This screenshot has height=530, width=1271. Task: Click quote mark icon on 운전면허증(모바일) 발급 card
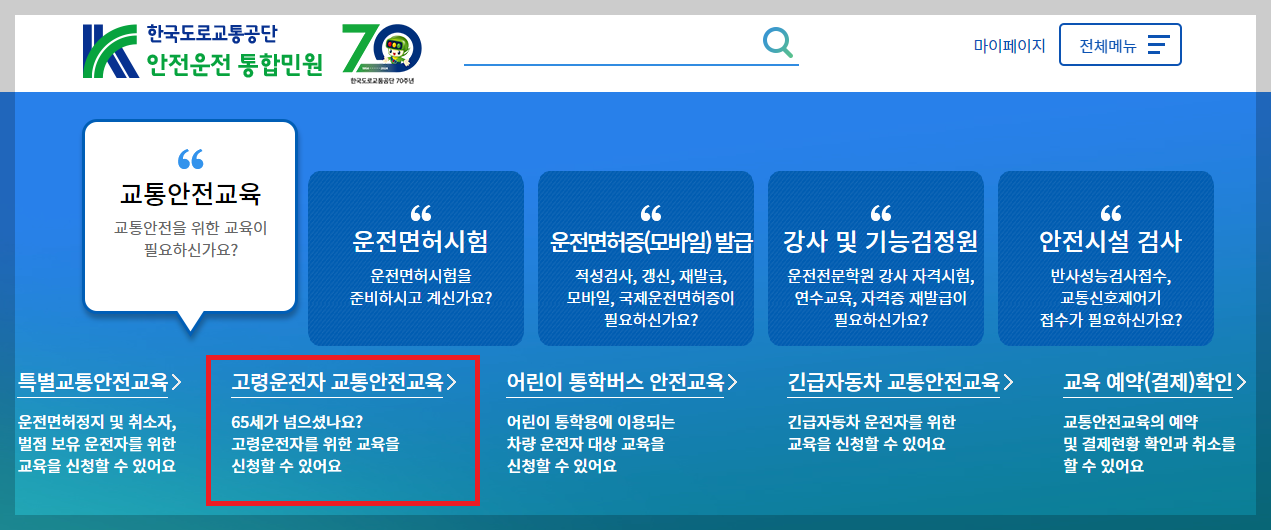(650, 214)
